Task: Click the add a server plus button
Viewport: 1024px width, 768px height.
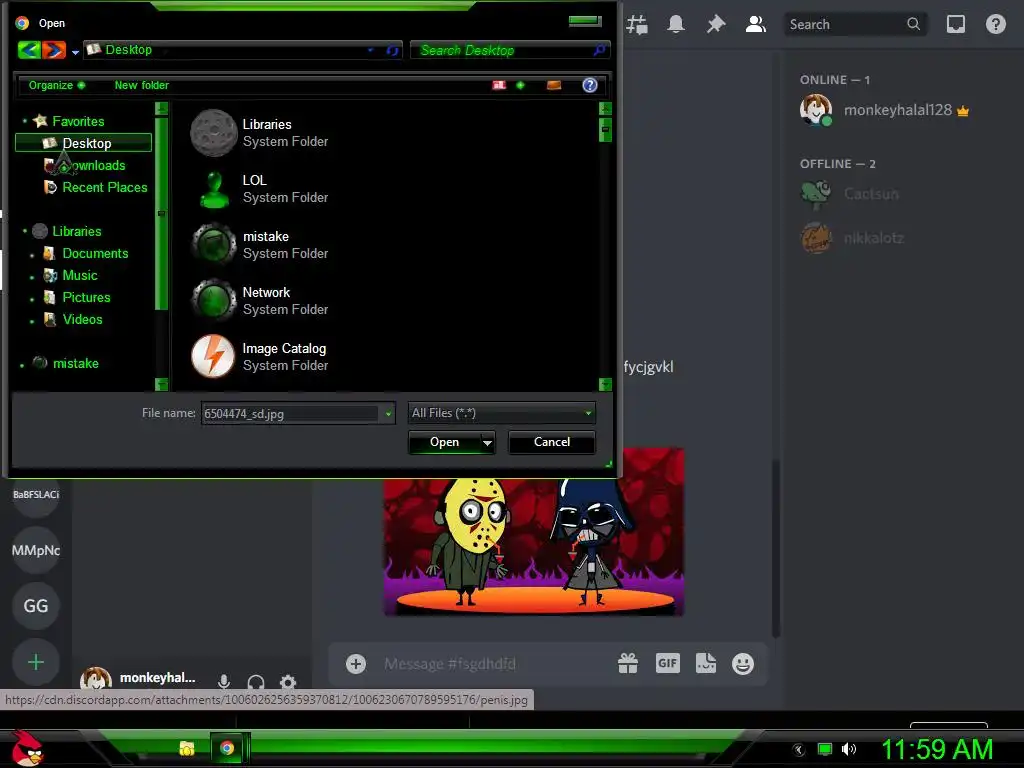Action: coord(36,662)
